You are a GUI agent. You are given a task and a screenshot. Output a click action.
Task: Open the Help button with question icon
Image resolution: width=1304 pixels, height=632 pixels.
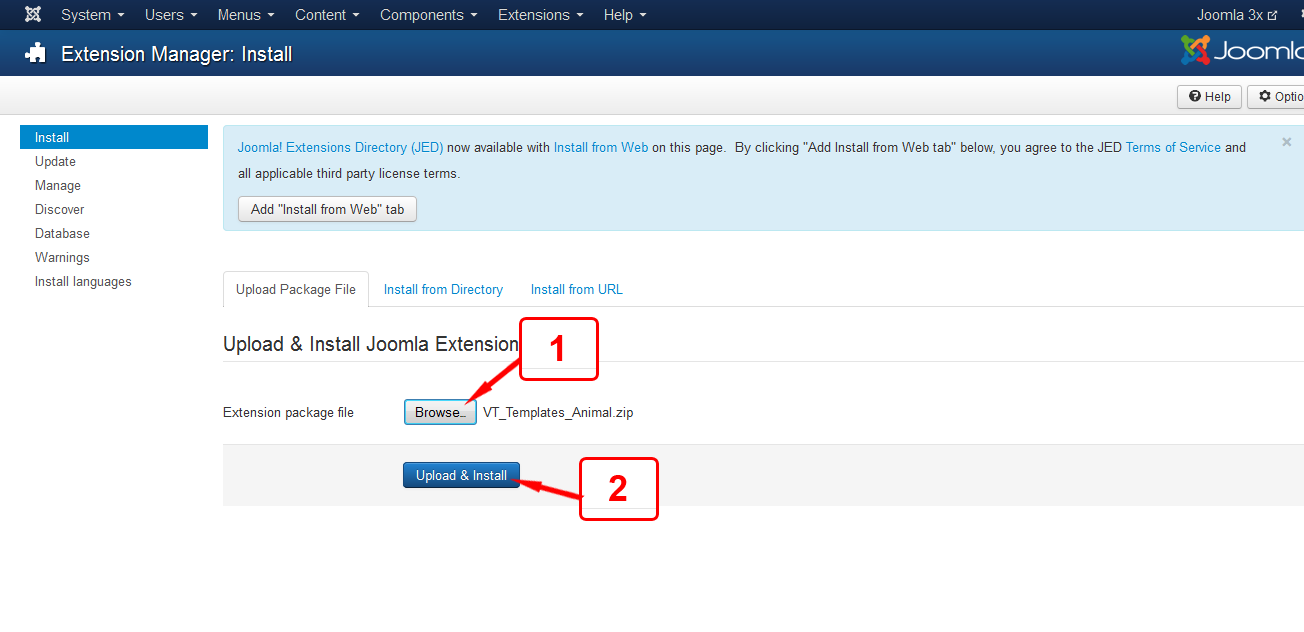(x=1209, y=97)
